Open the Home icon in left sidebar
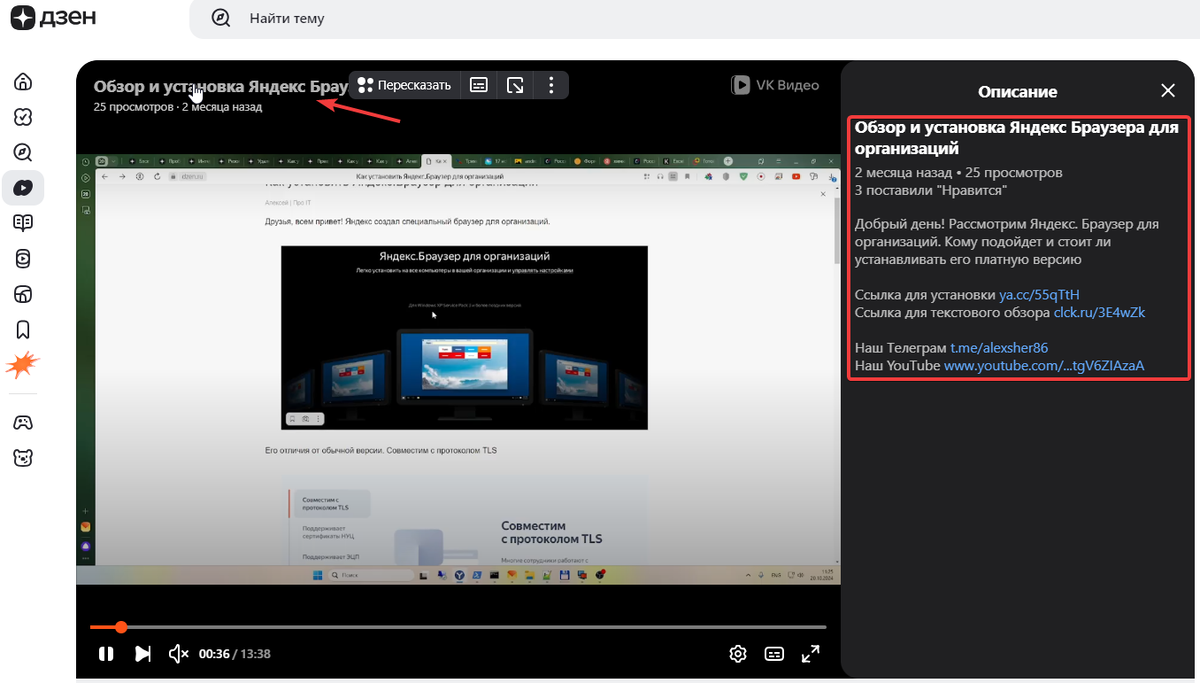 [x=22, y=82]
